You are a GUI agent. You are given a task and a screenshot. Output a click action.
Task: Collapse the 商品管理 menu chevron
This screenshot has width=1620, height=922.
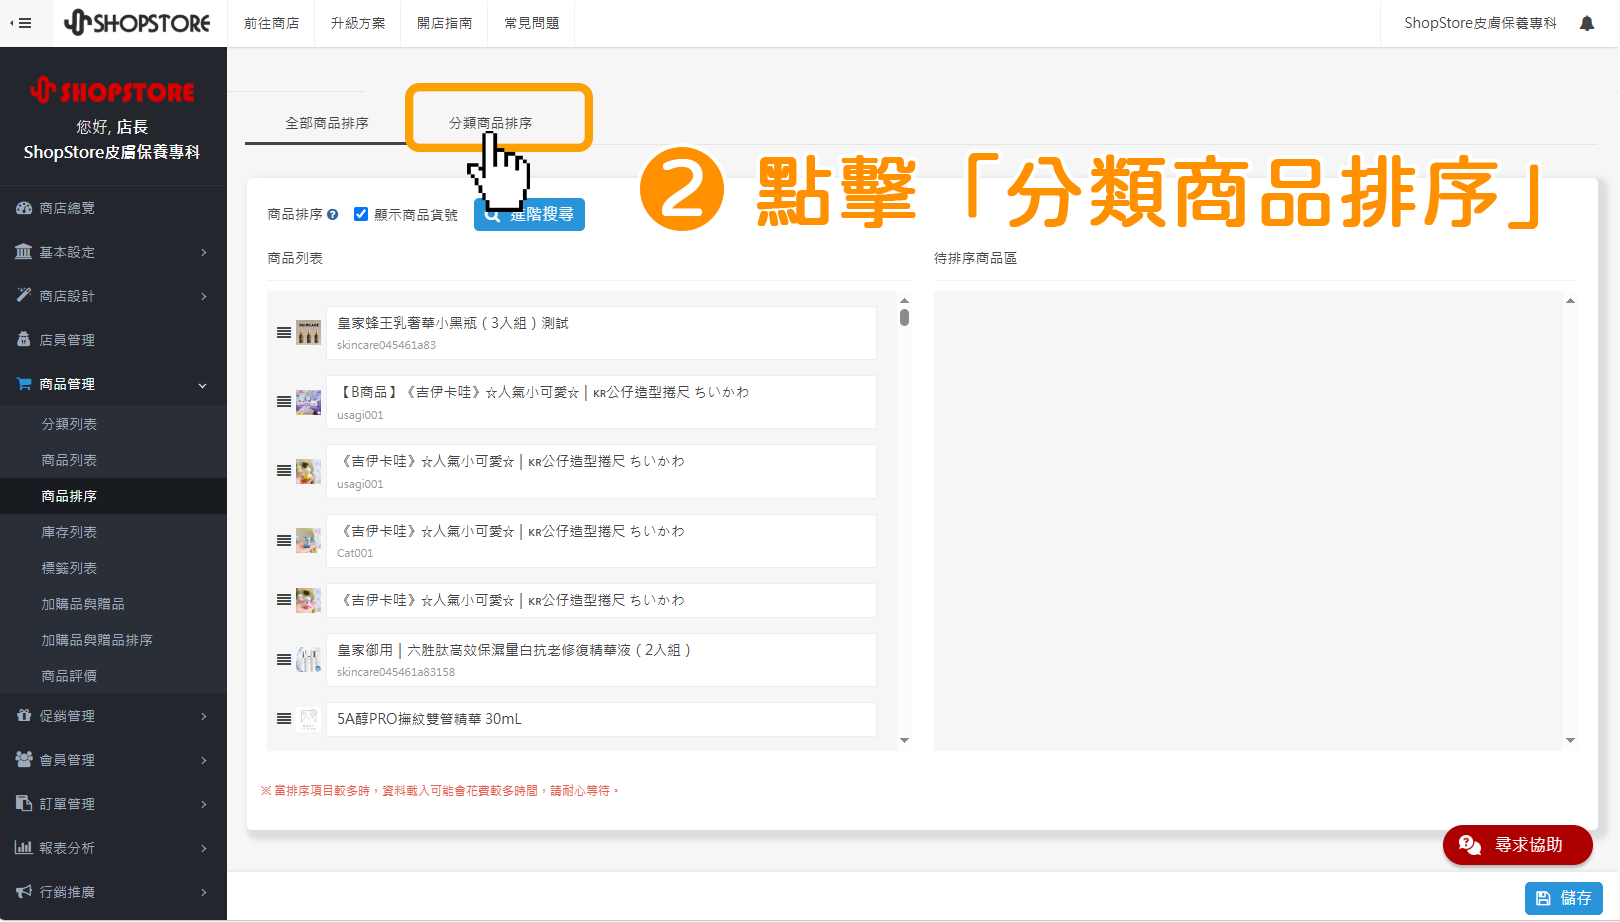[x=203, y=385]
